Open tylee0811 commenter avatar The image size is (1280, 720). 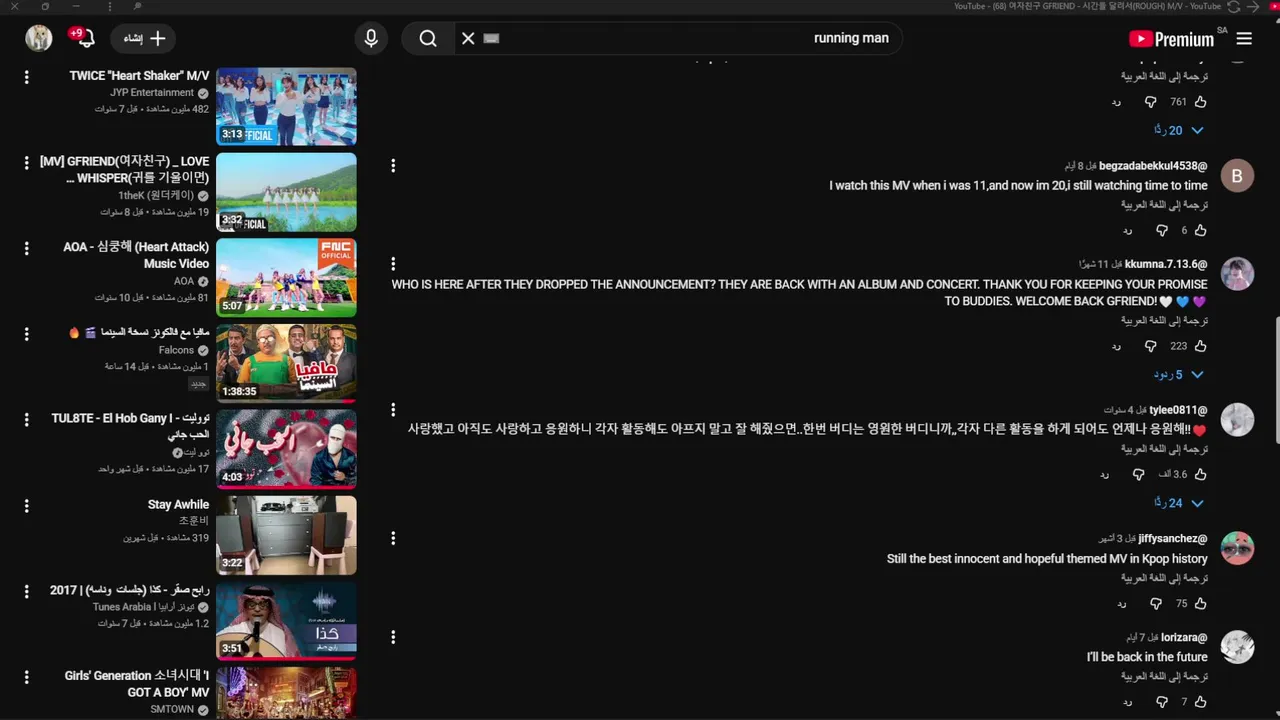point(1237,420)
